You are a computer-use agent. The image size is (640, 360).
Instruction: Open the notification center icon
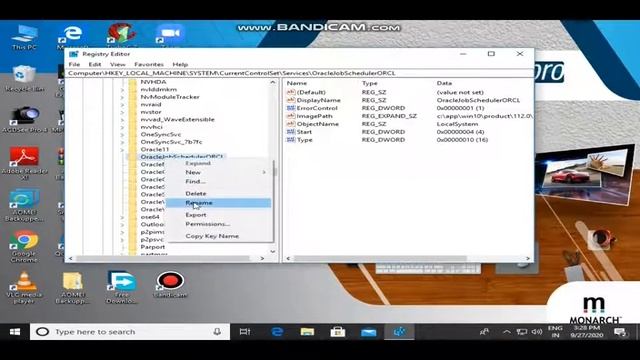tap(620, 332)
